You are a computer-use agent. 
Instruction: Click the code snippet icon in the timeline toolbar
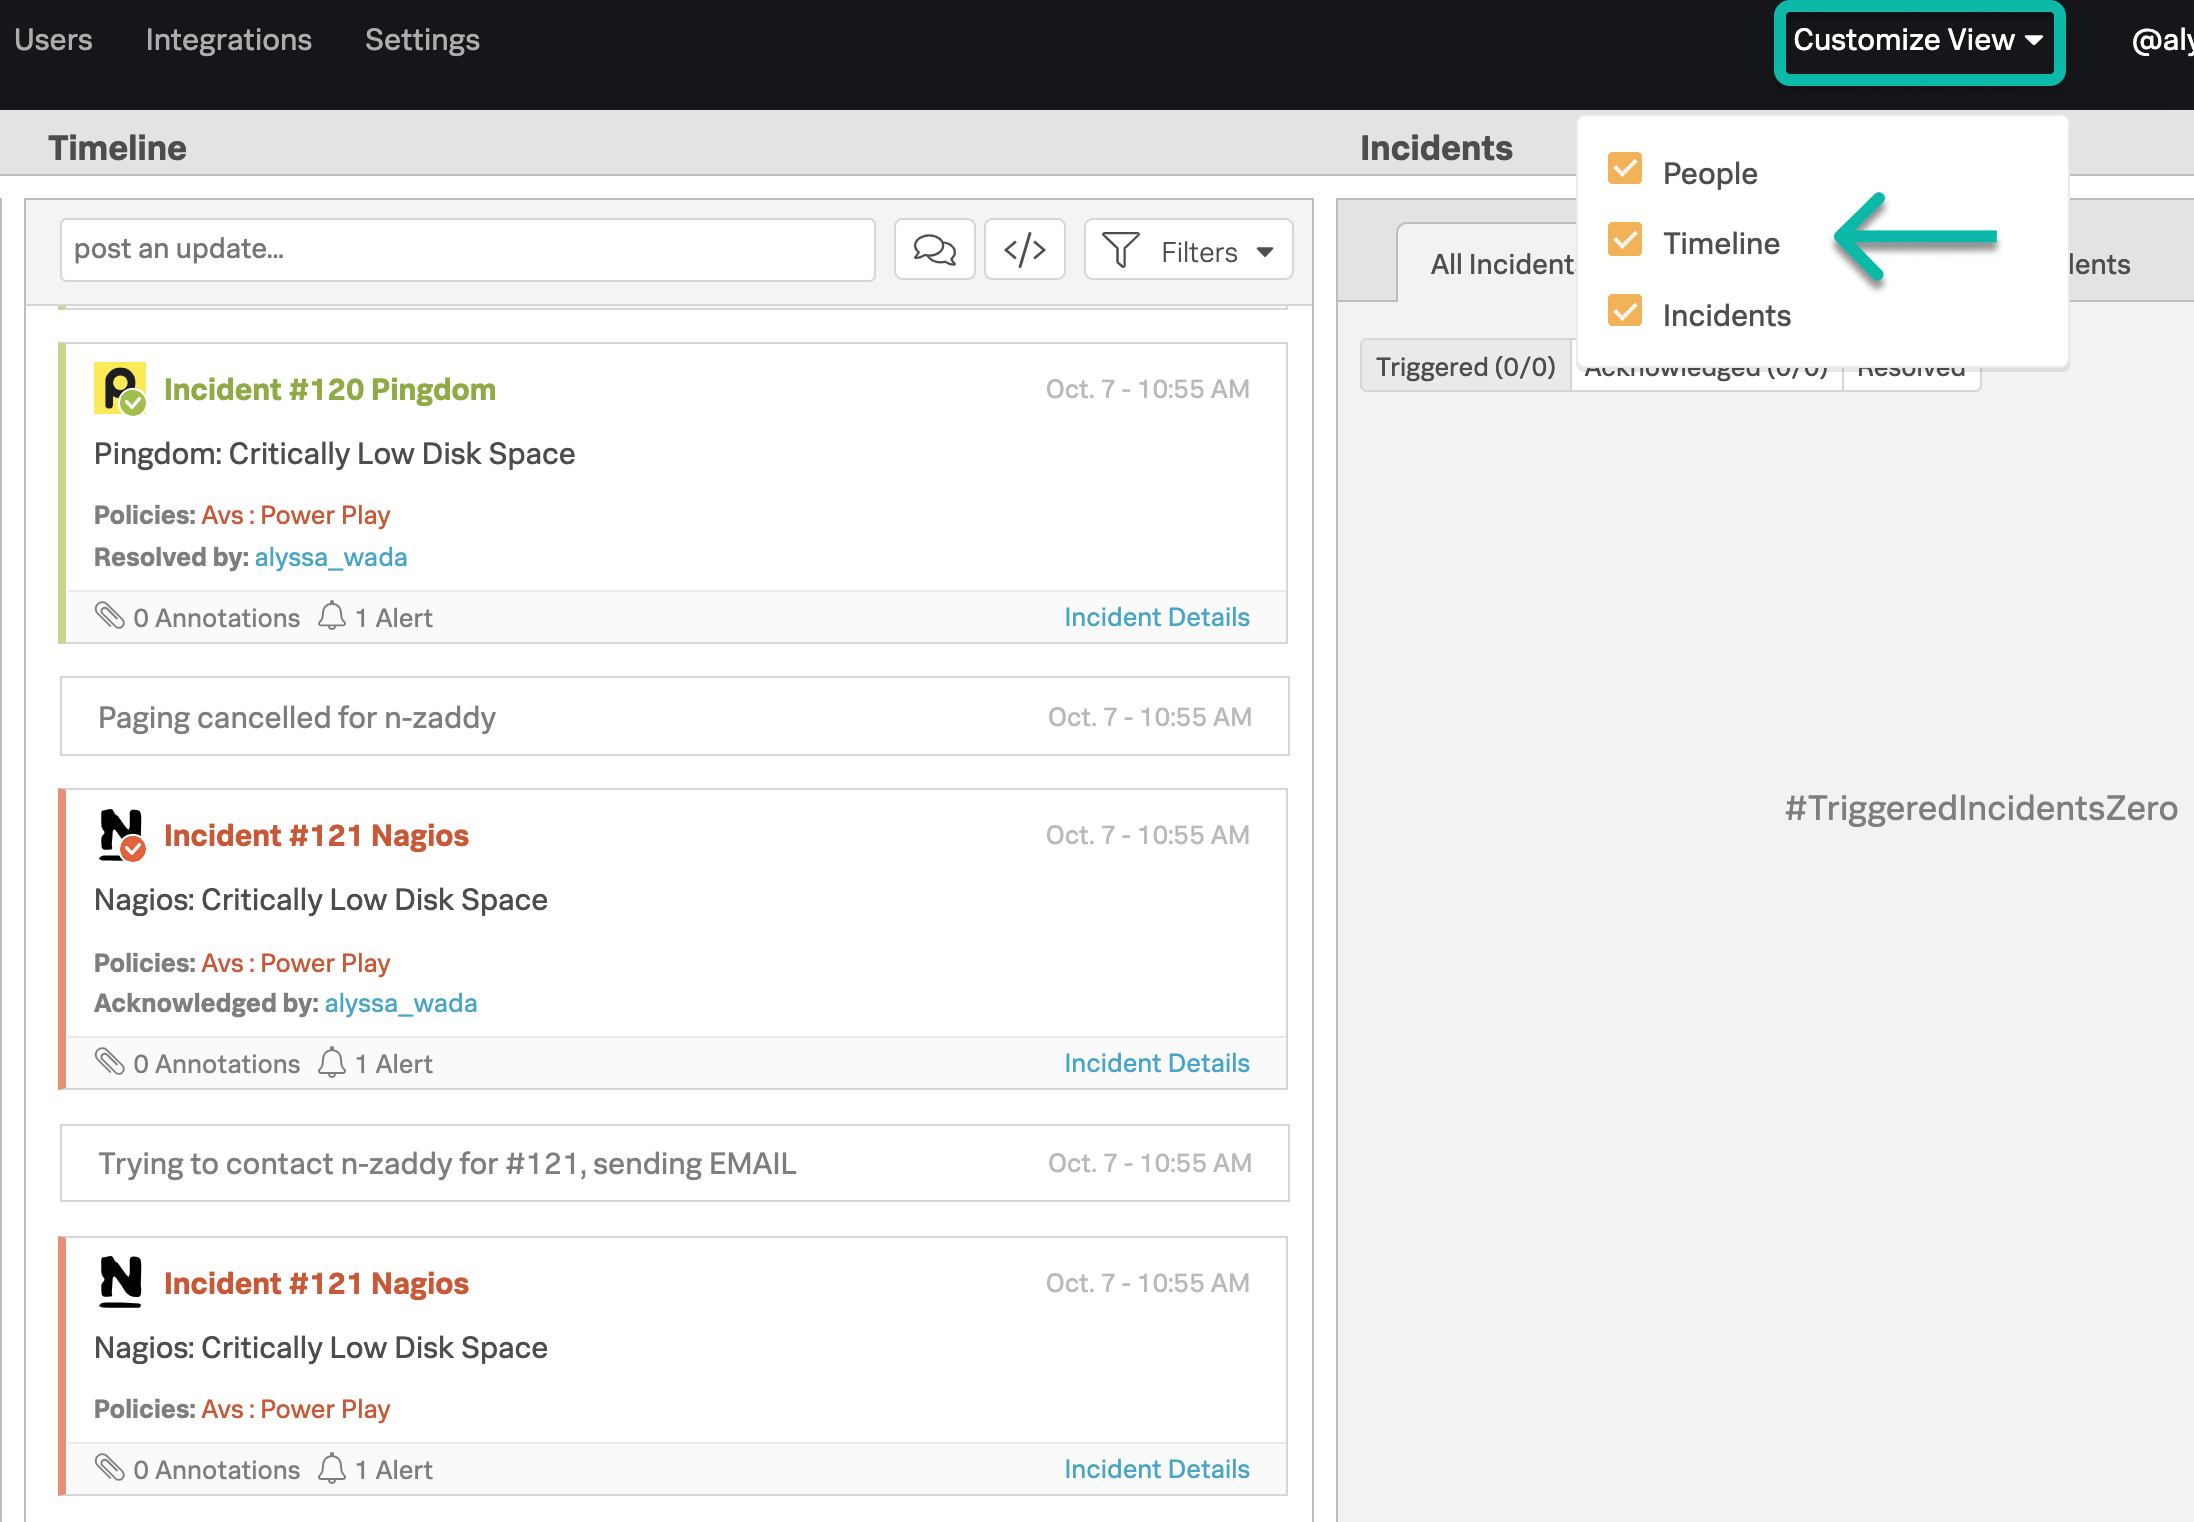[x=1024, y=249]
